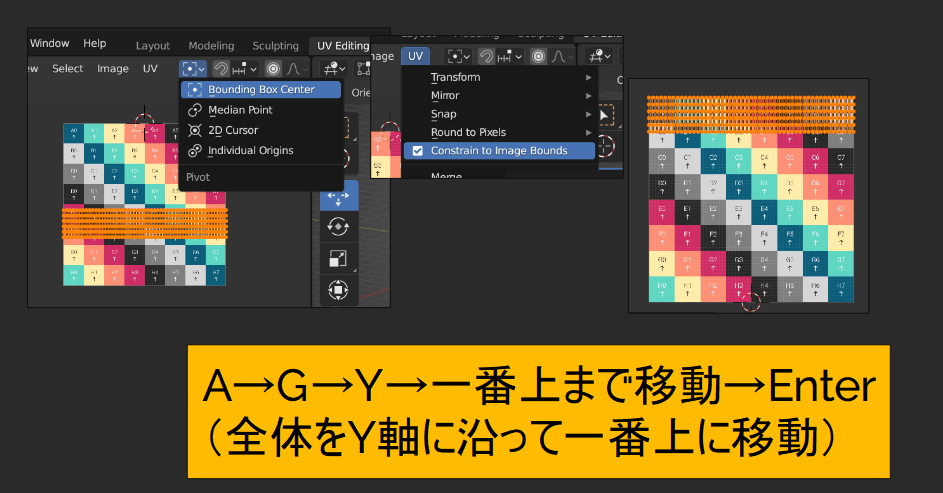Open UV menu in left screenshot
The image size is (943, 493).
(x=150, y=69)
